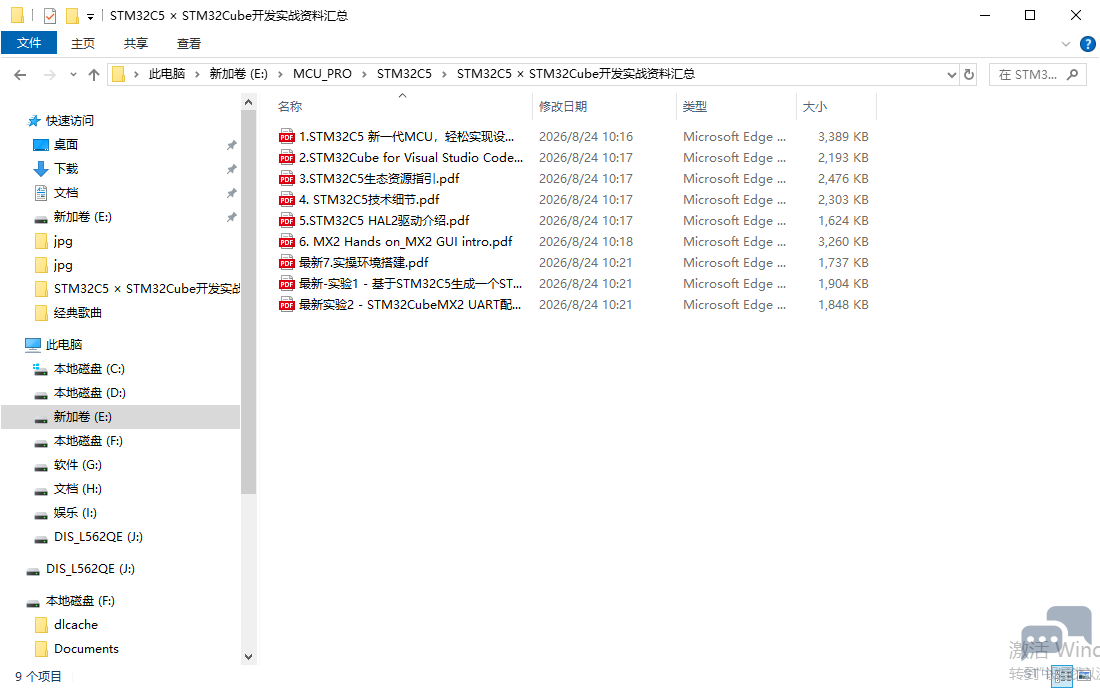
Task: Go up one folder level
Action: tap(93, 74)
